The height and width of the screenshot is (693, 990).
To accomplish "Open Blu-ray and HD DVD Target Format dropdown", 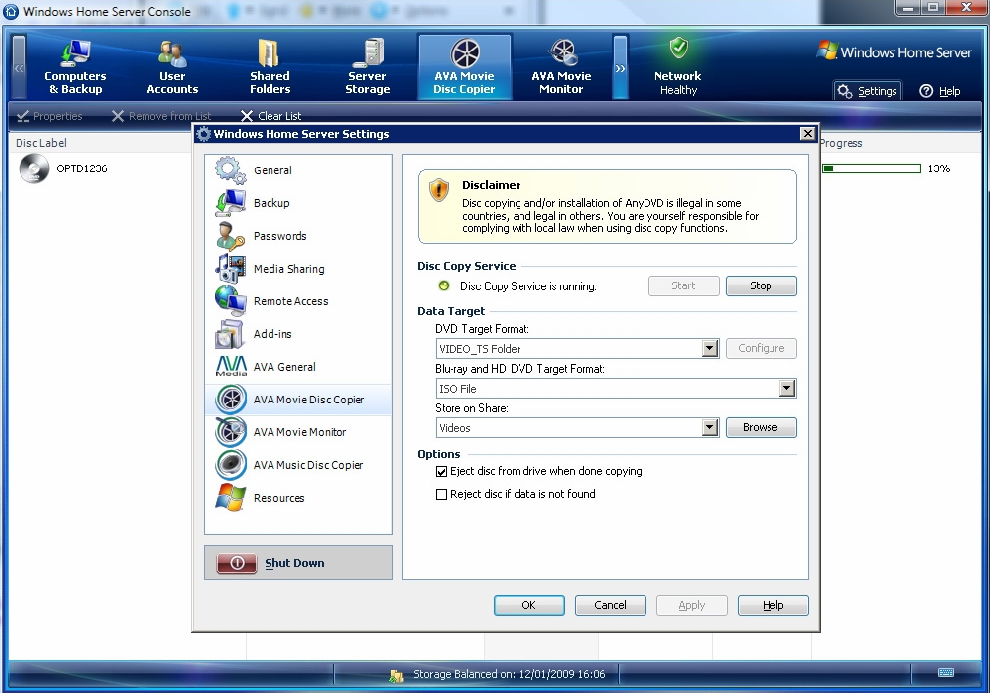I will point(787,389).
